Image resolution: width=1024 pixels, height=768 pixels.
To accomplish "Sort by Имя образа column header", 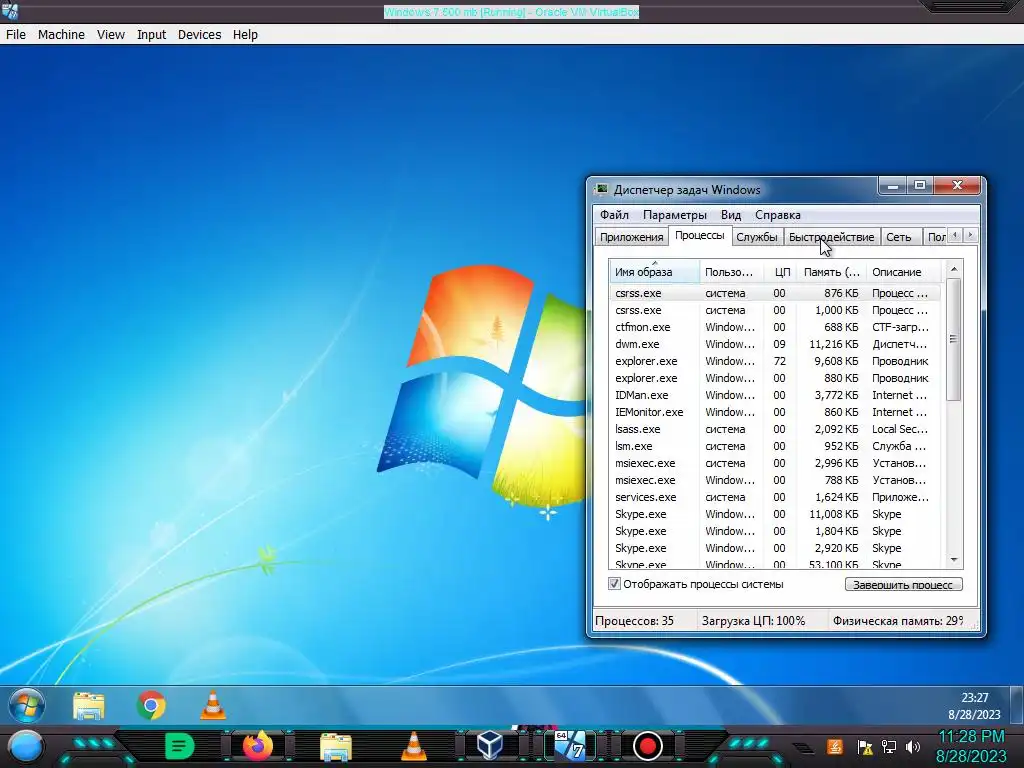I will (x=654, y=272).
